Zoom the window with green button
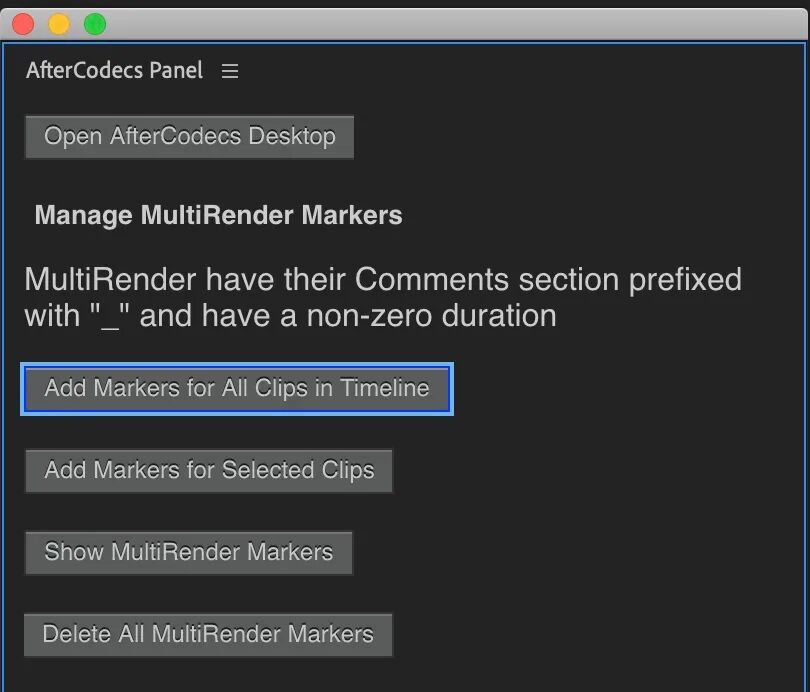This screenshot has width=810, height=692. [x=95, y=24]
